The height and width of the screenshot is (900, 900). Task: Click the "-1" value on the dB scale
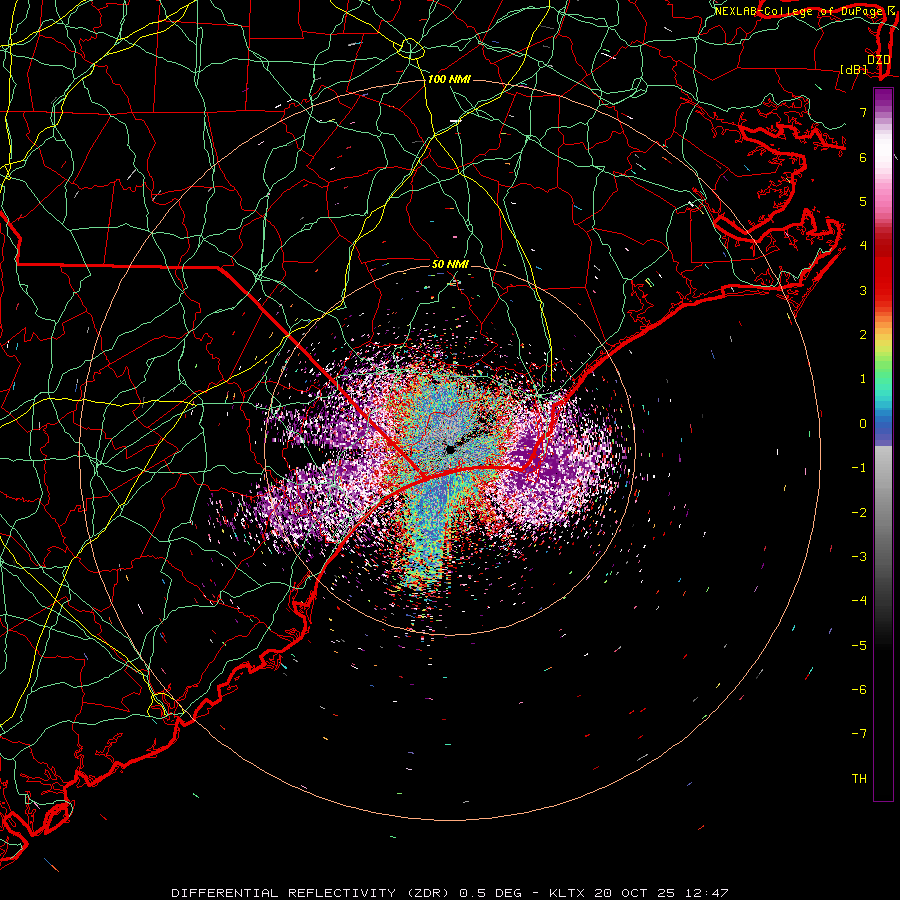tap(859, 468)
